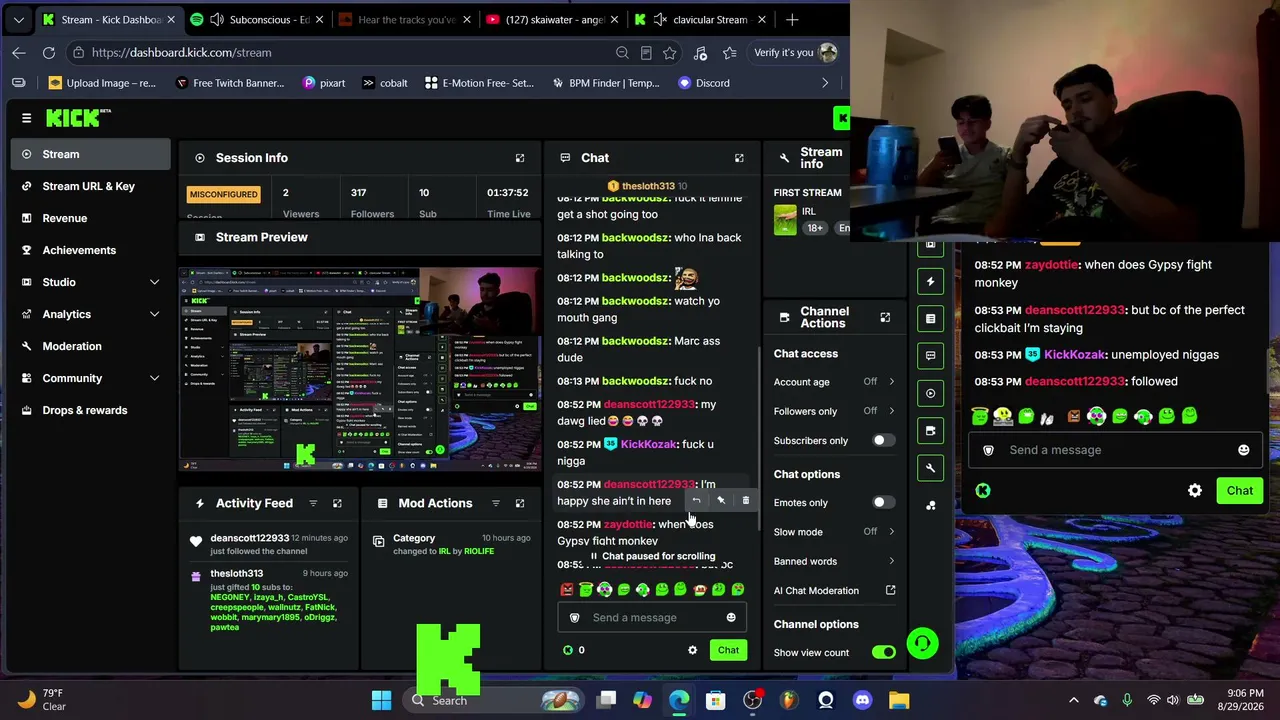
Task: Open Discord from the taskbar
Action: click(863, 700)
